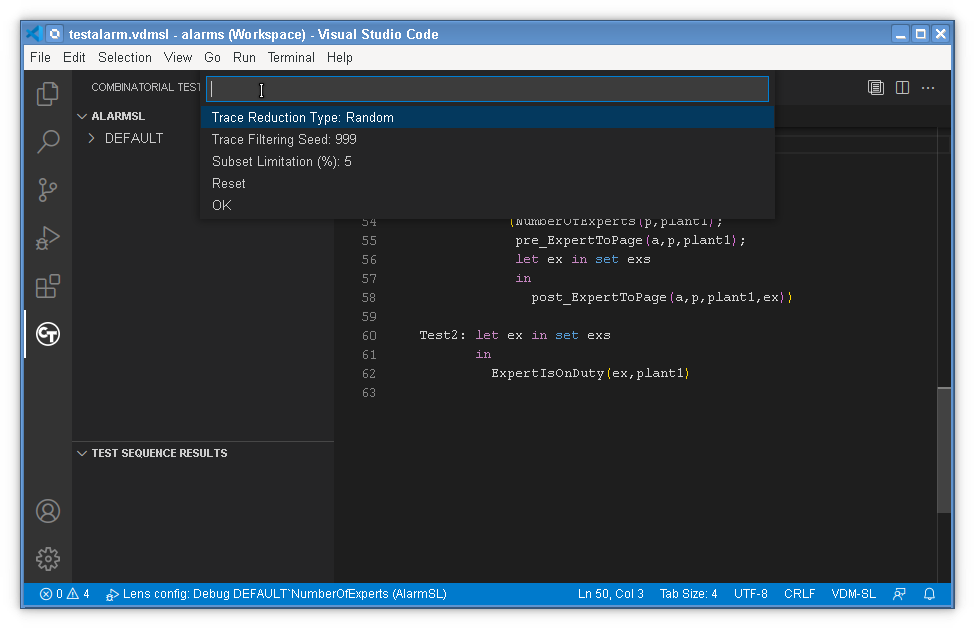This screenshot has height=629, width=975.
Task: Open the Source Control view
Action: (47, 190)
